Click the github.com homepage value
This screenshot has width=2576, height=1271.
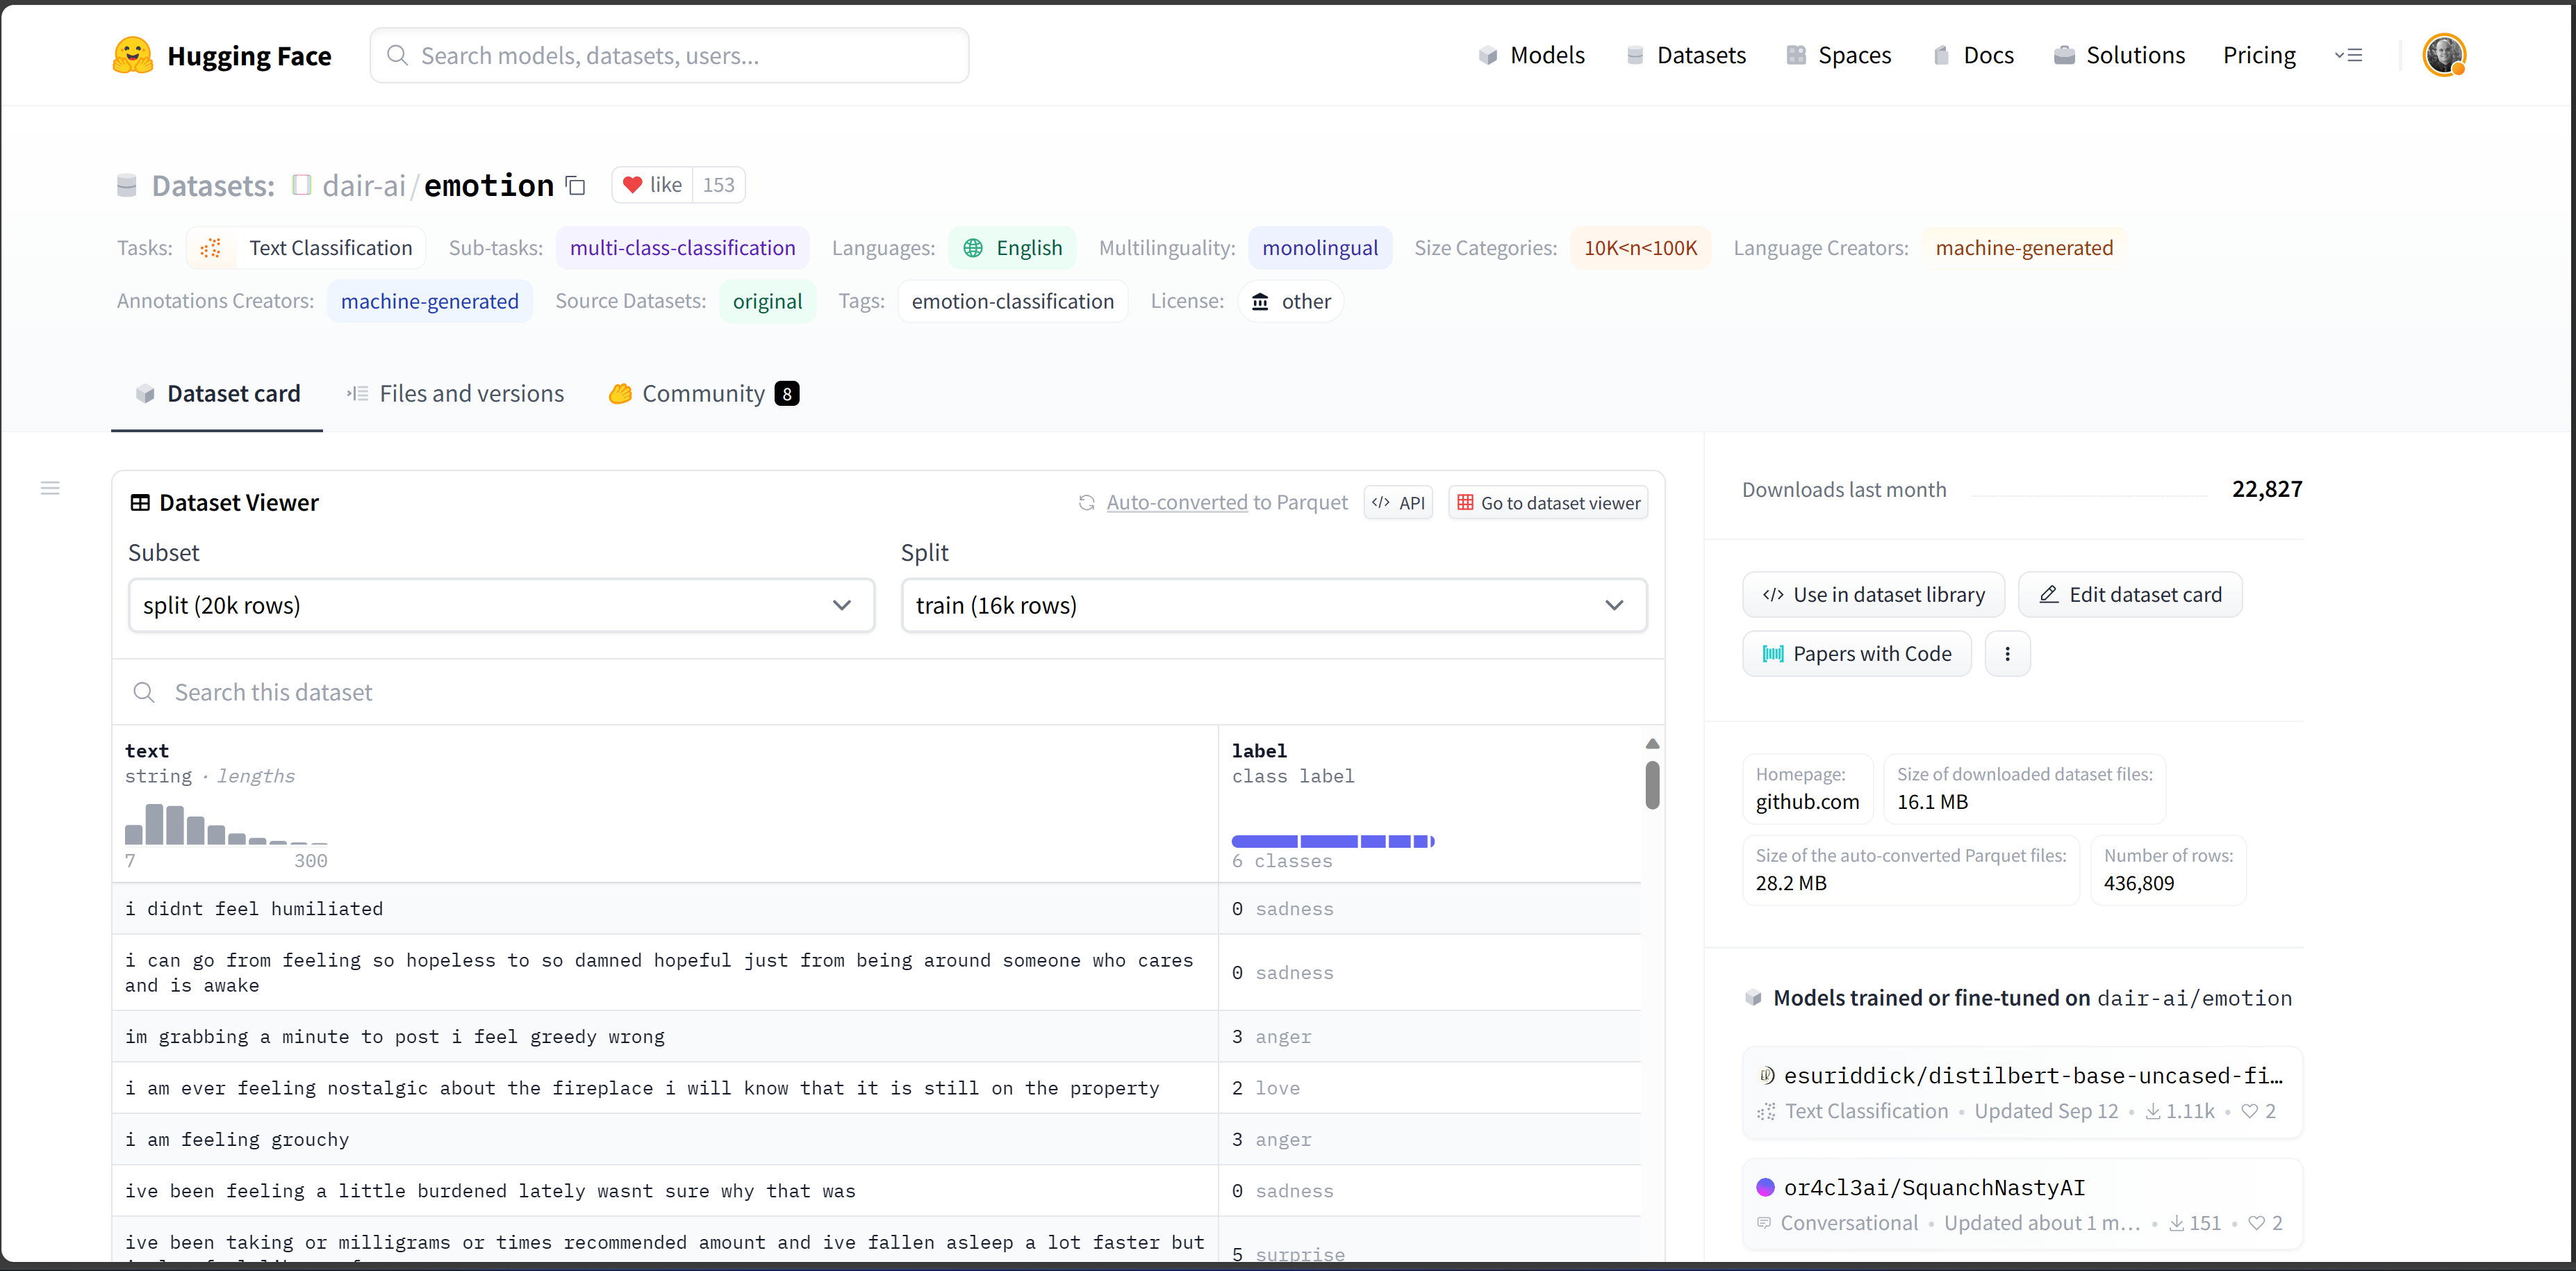(1807, 802)
